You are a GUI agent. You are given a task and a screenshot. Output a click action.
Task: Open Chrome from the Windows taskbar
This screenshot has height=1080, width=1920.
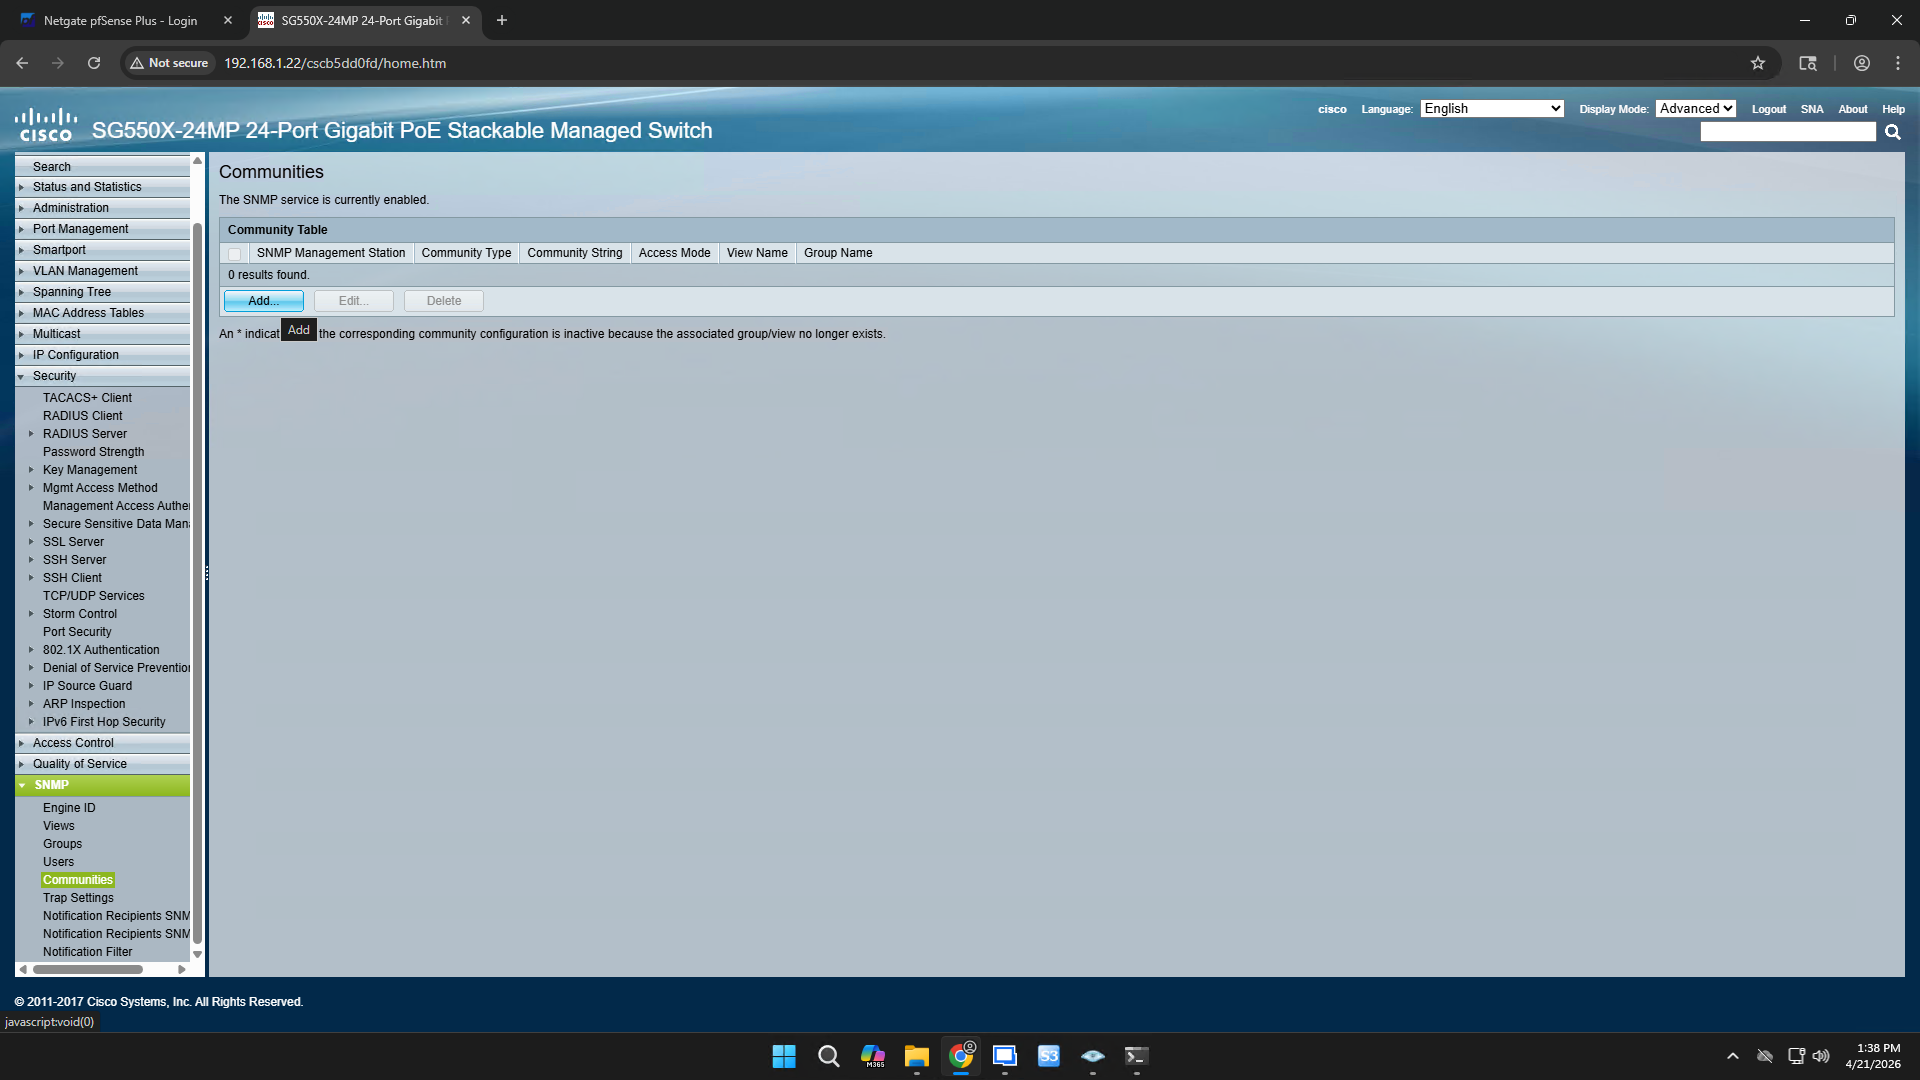(960, 1056)
